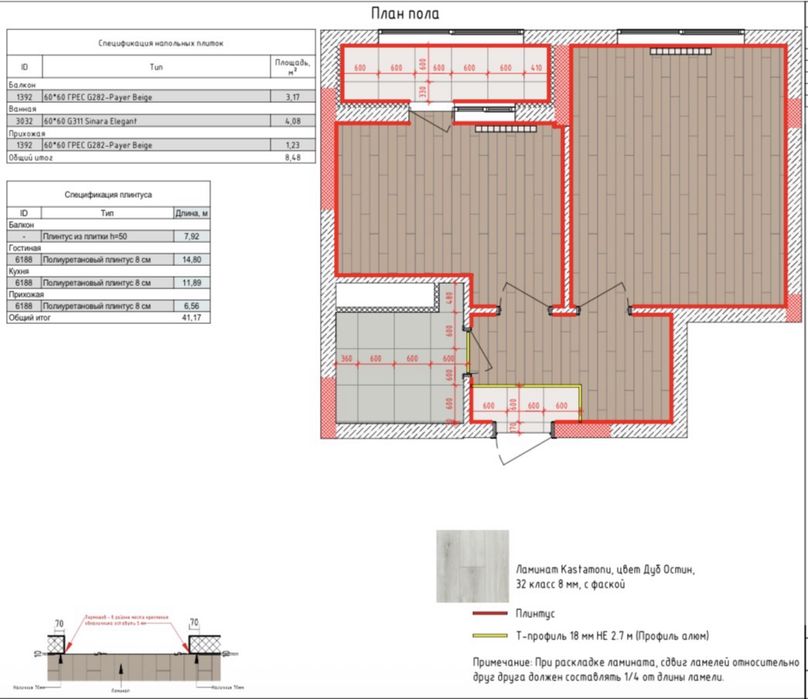The image size is (808, 699).
Task: Select plinth length 14,80
Action: (191, 259)
